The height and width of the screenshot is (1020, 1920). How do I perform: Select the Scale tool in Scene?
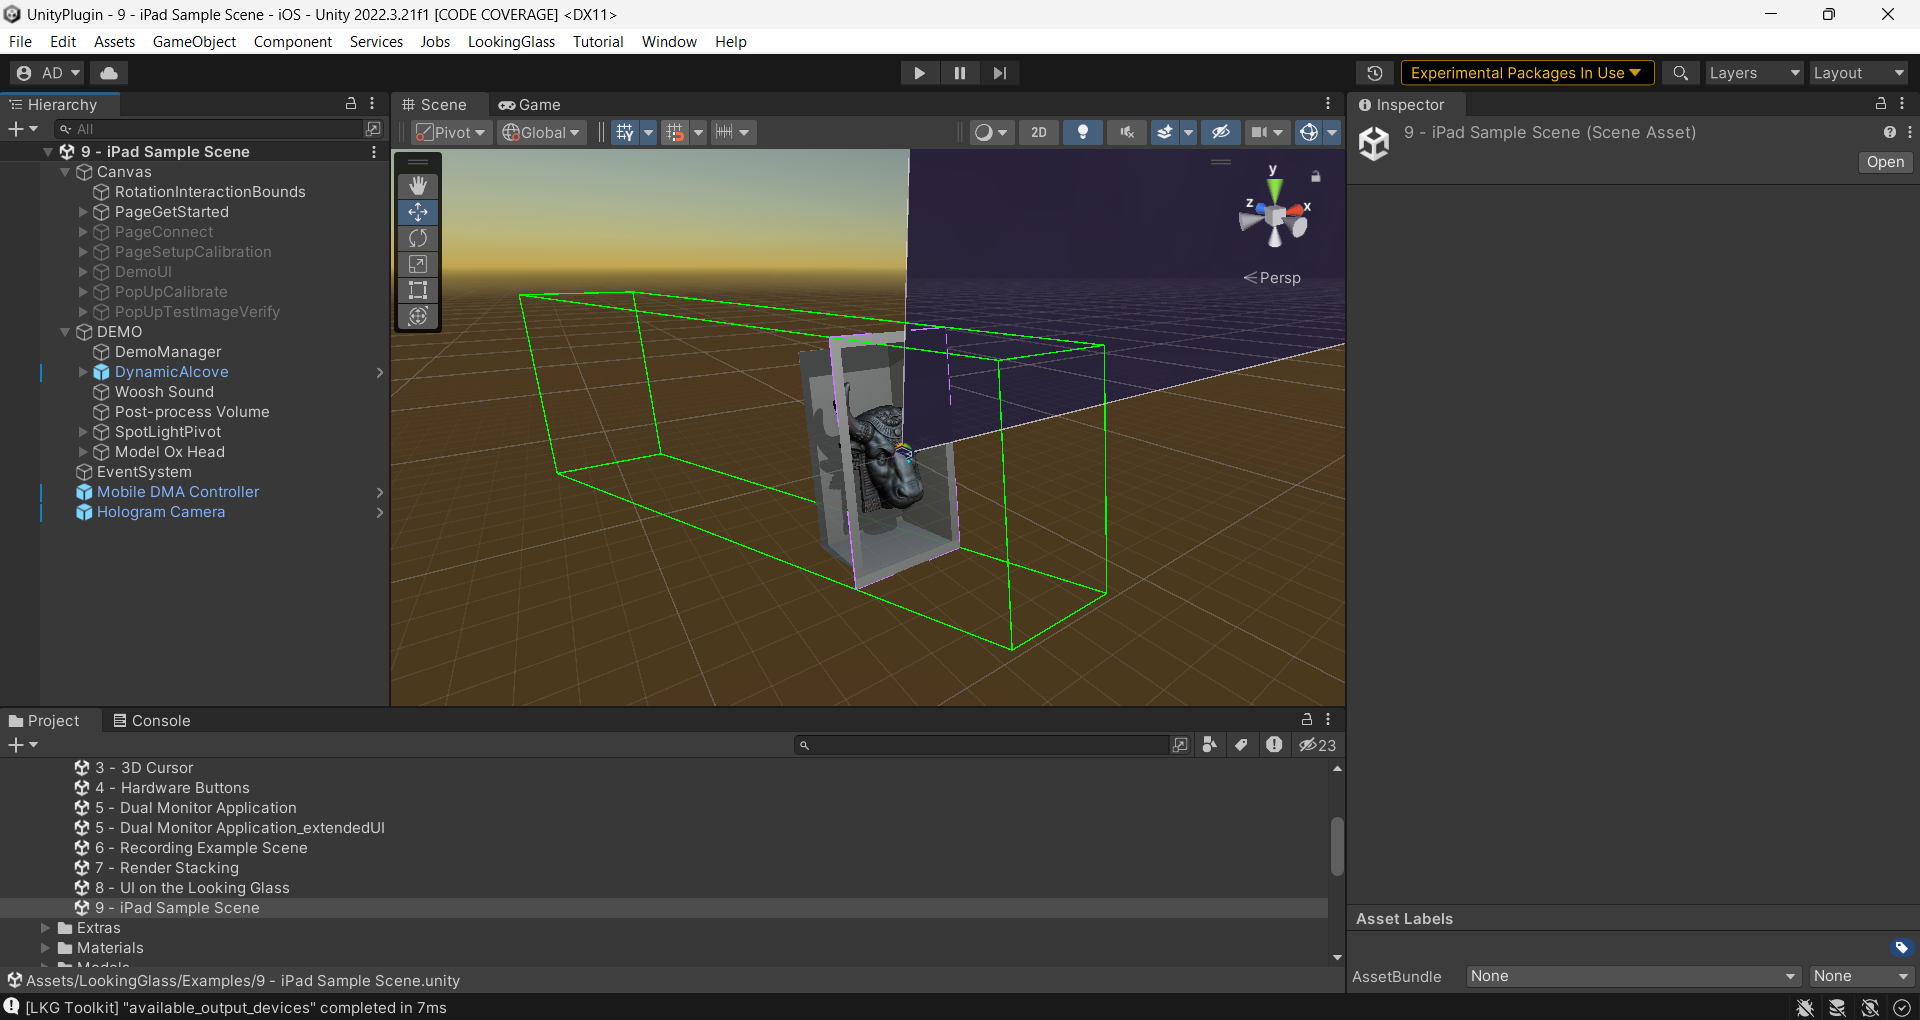point(418,264)
